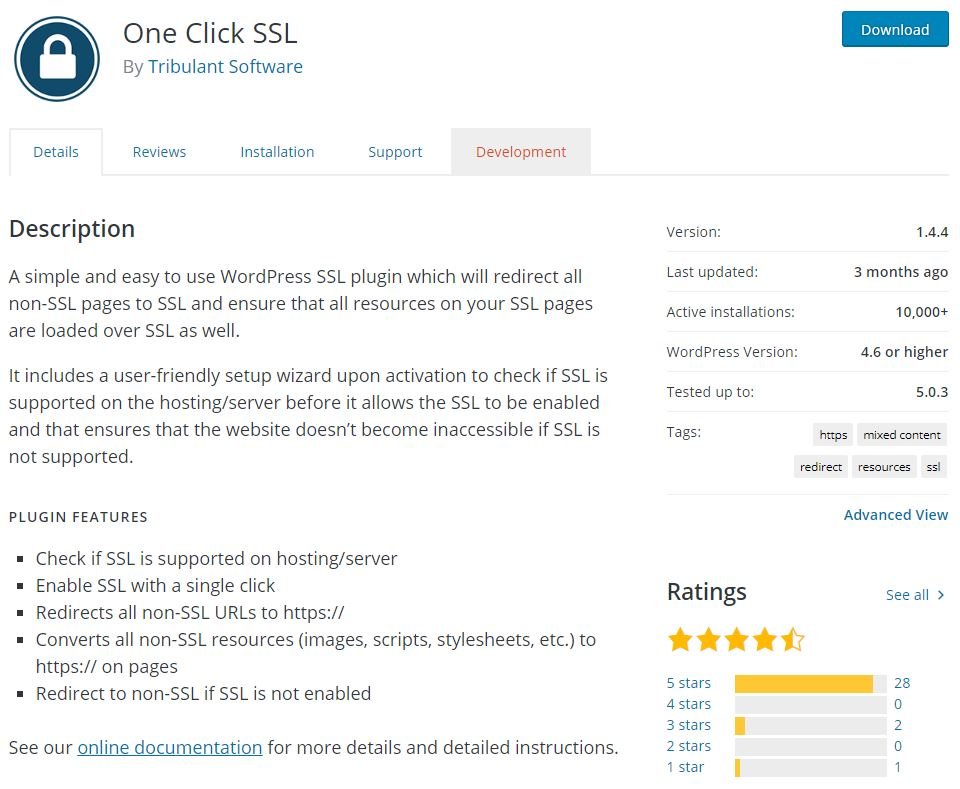Open the Installation tab
The height and width of the screenshot is (789, 960).
(277, 152)
